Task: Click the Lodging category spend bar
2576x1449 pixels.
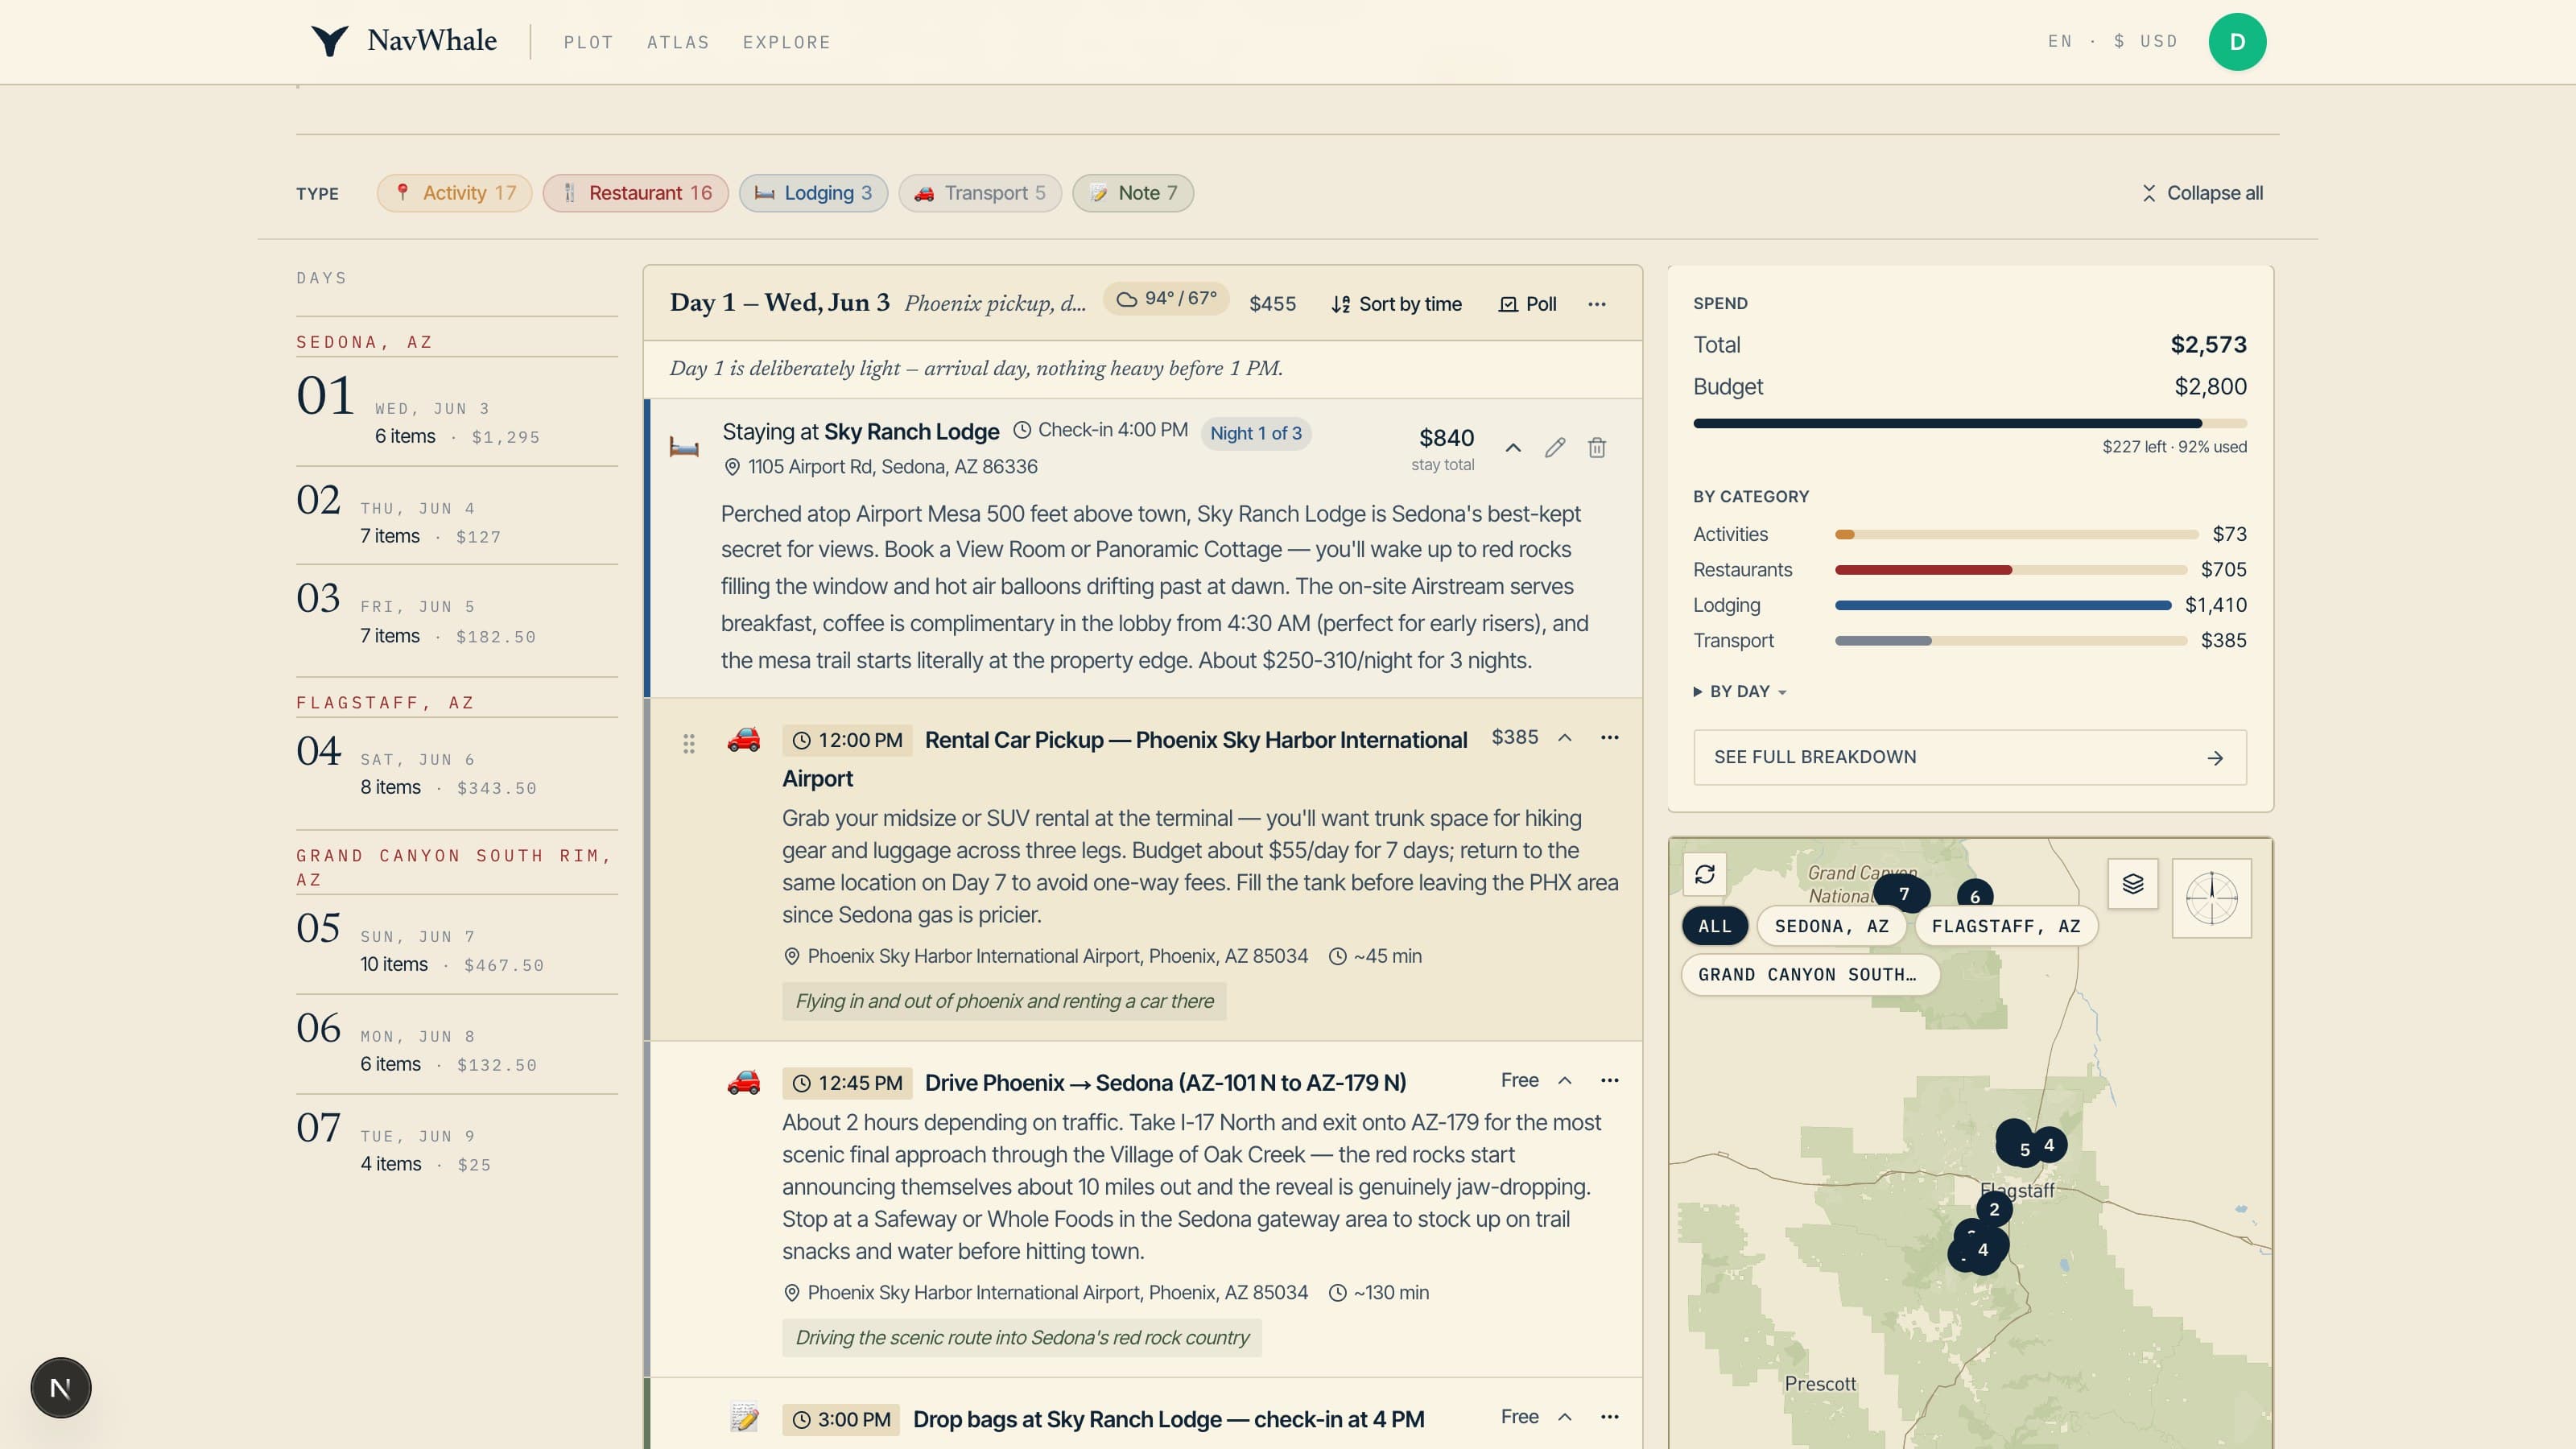Action: [2003, 605]
